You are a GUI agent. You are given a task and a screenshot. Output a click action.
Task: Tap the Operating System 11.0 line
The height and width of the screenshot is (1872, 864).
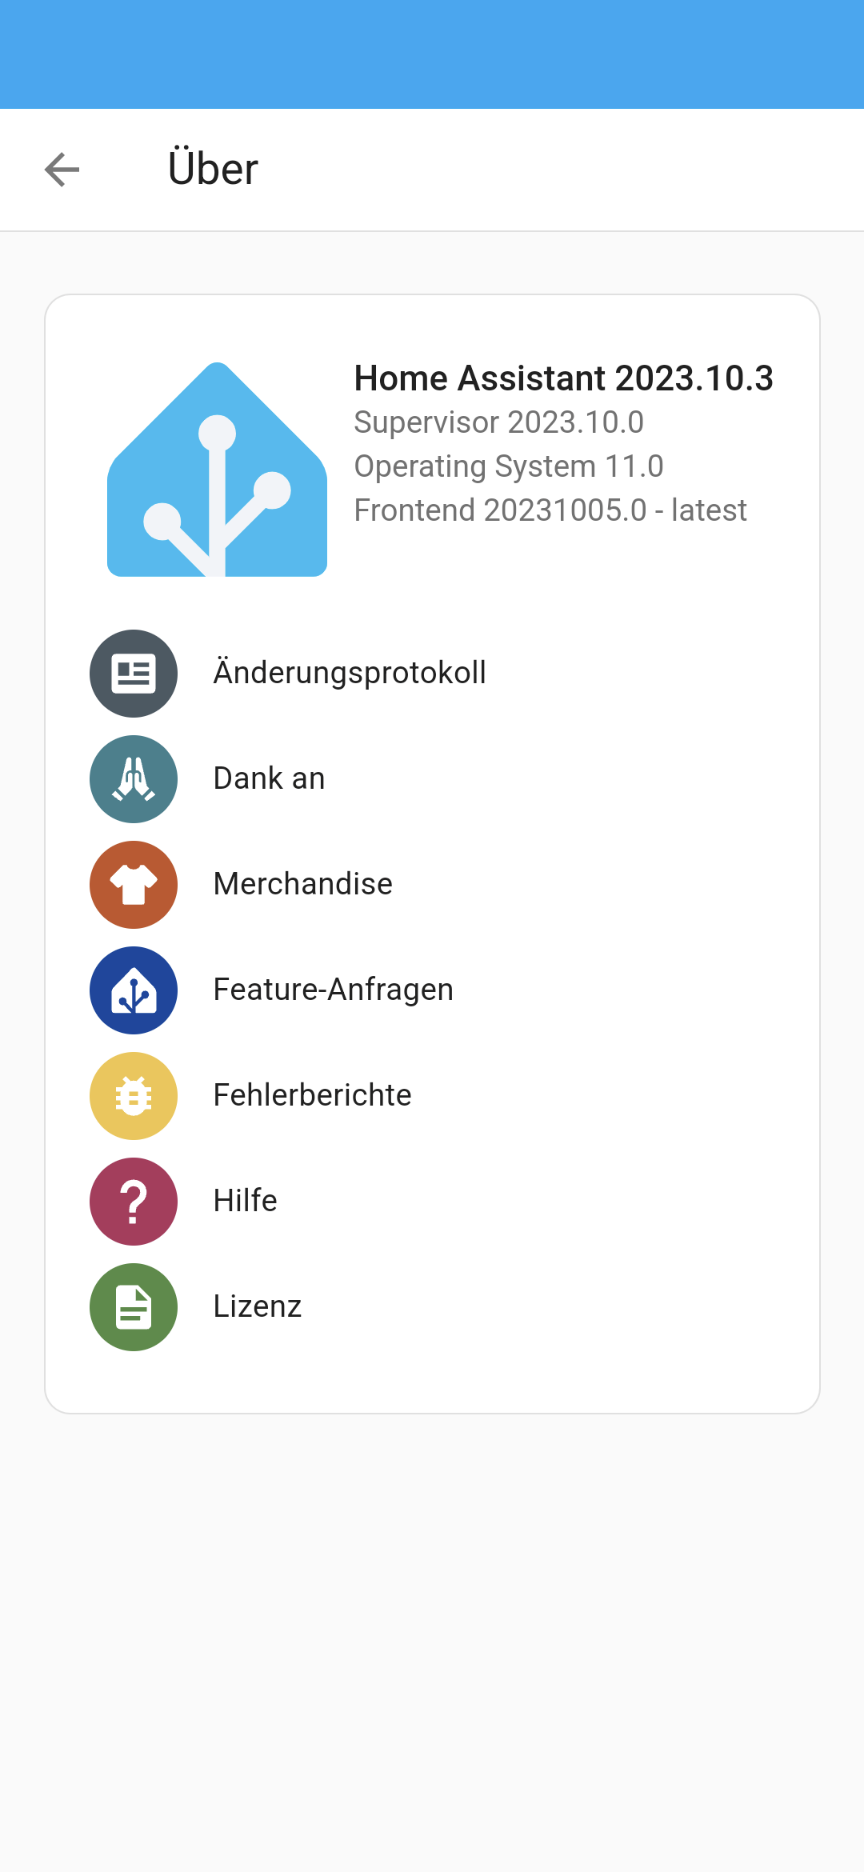pos(508,467)
